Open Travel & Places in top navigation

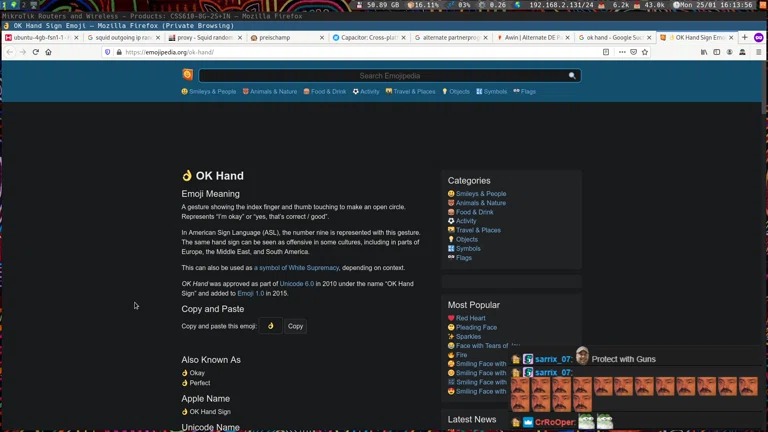tap(413, 92)
